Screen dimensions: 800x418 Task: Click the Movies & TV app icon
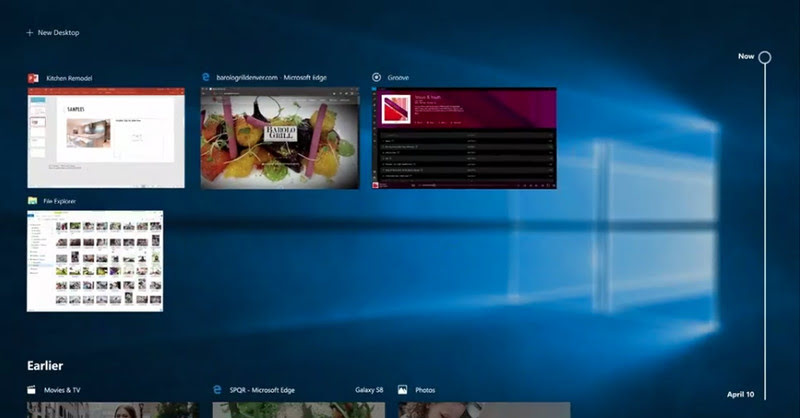pyautogui.click(x=32, y=389)
